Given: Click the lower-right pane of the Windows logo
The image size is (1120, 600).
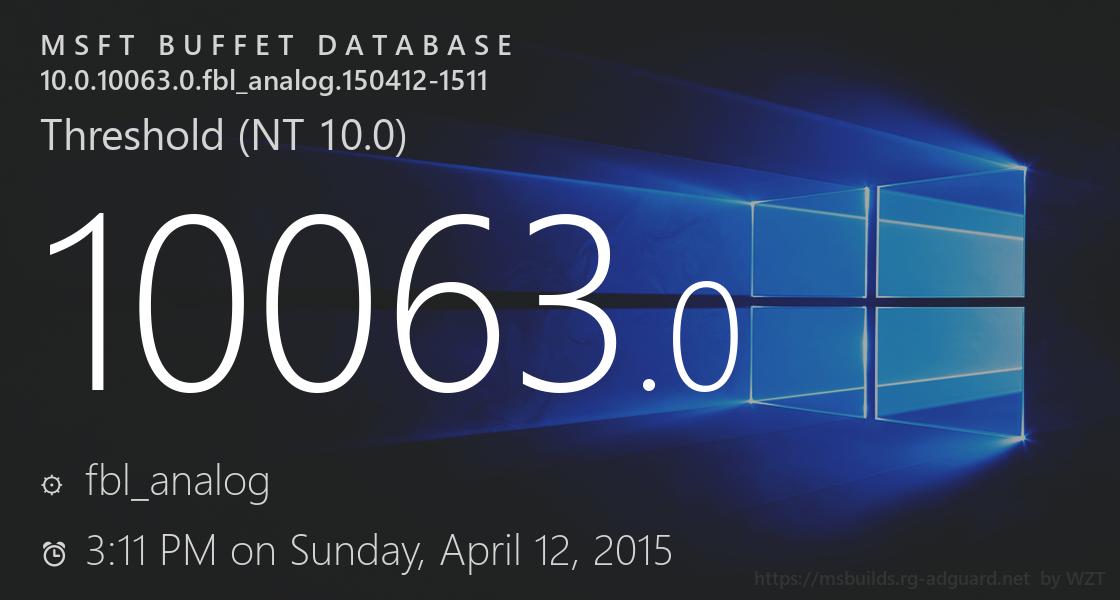Looking at the screenshot, I should pyautogui.click(x=951, y=368).
